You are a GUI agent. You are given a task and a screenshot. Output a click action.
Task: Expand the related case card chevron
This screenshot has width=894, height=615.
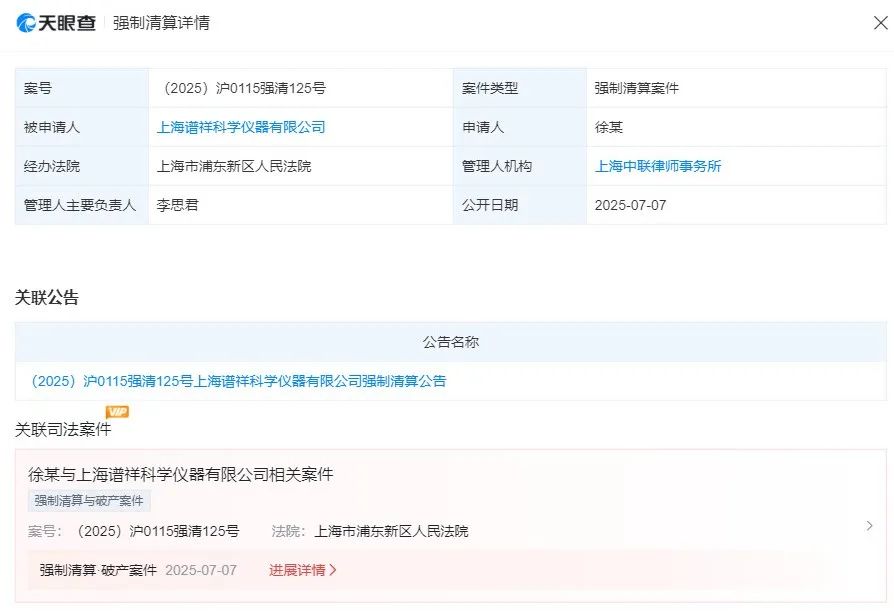[x=869, y=526]
